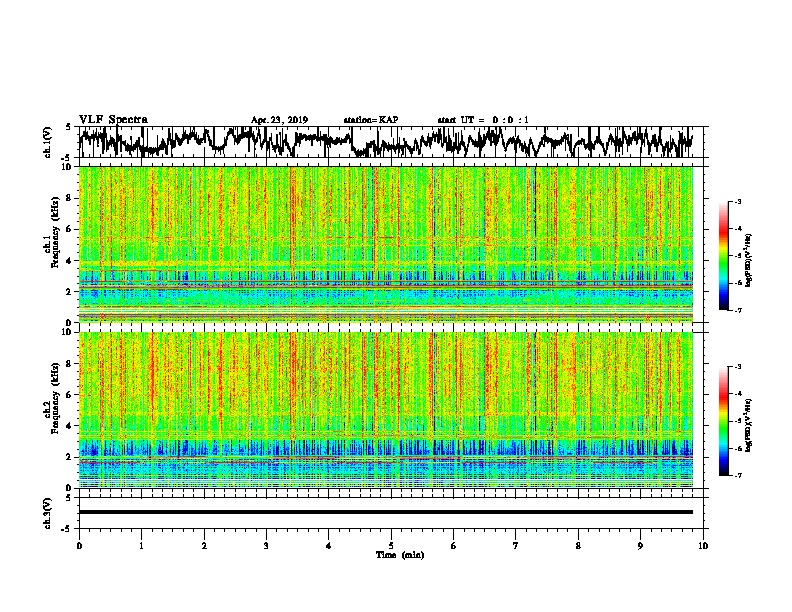Click the ch.1(V) axis label of the waveform
Screen dimensions: 792x612
point(48,141)
